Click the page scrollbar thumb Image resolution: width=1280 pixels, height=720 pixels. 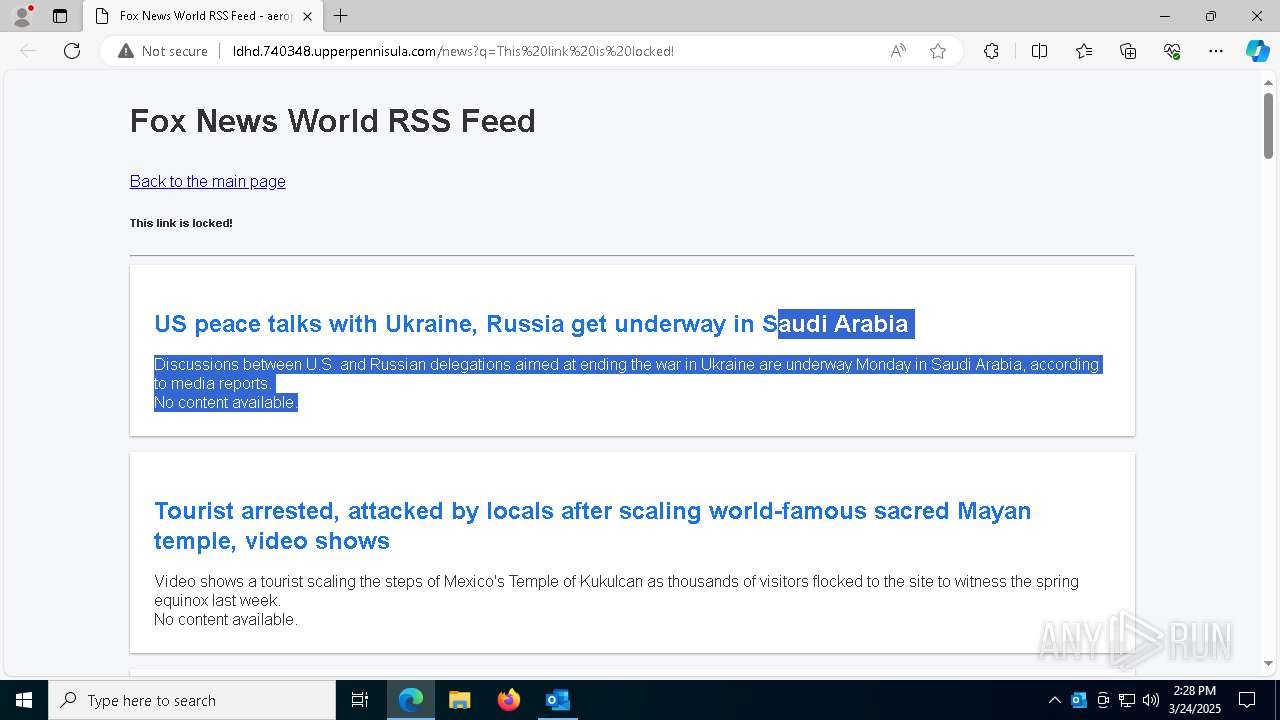1268,126
